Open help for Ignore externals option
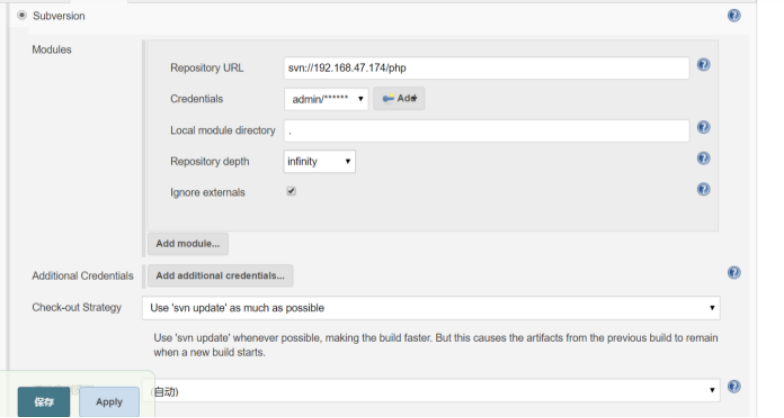This screenshot has width=784, height=418. coord(703,189)
